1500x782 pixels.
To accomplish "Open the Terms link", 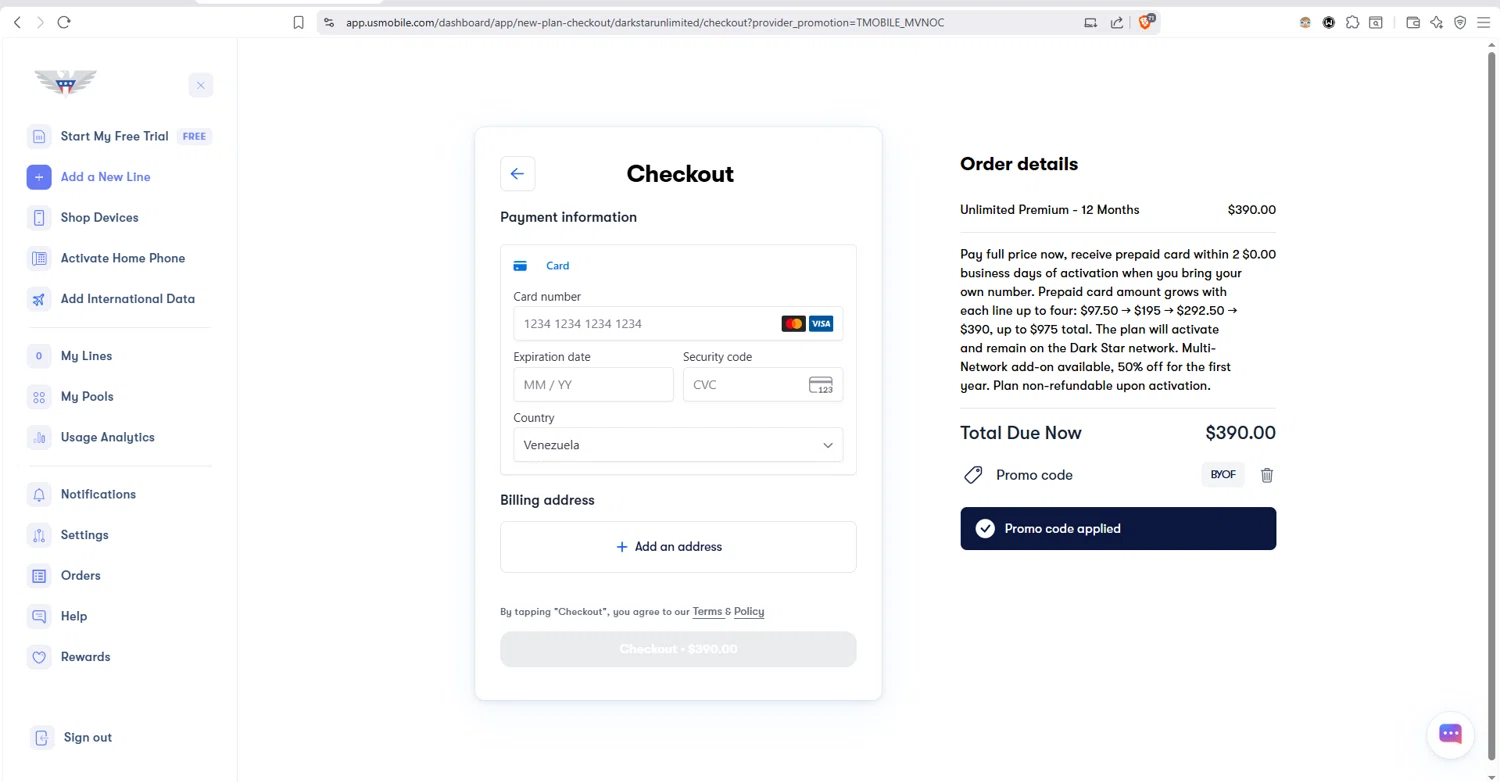I will coord(707,612).
